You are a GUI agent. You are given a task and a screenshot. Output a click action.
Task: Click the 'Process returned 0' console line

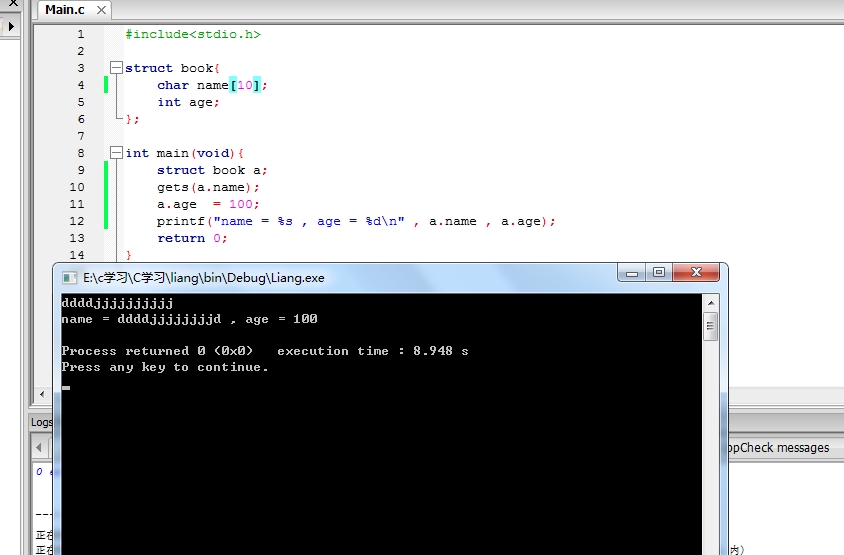265,351
